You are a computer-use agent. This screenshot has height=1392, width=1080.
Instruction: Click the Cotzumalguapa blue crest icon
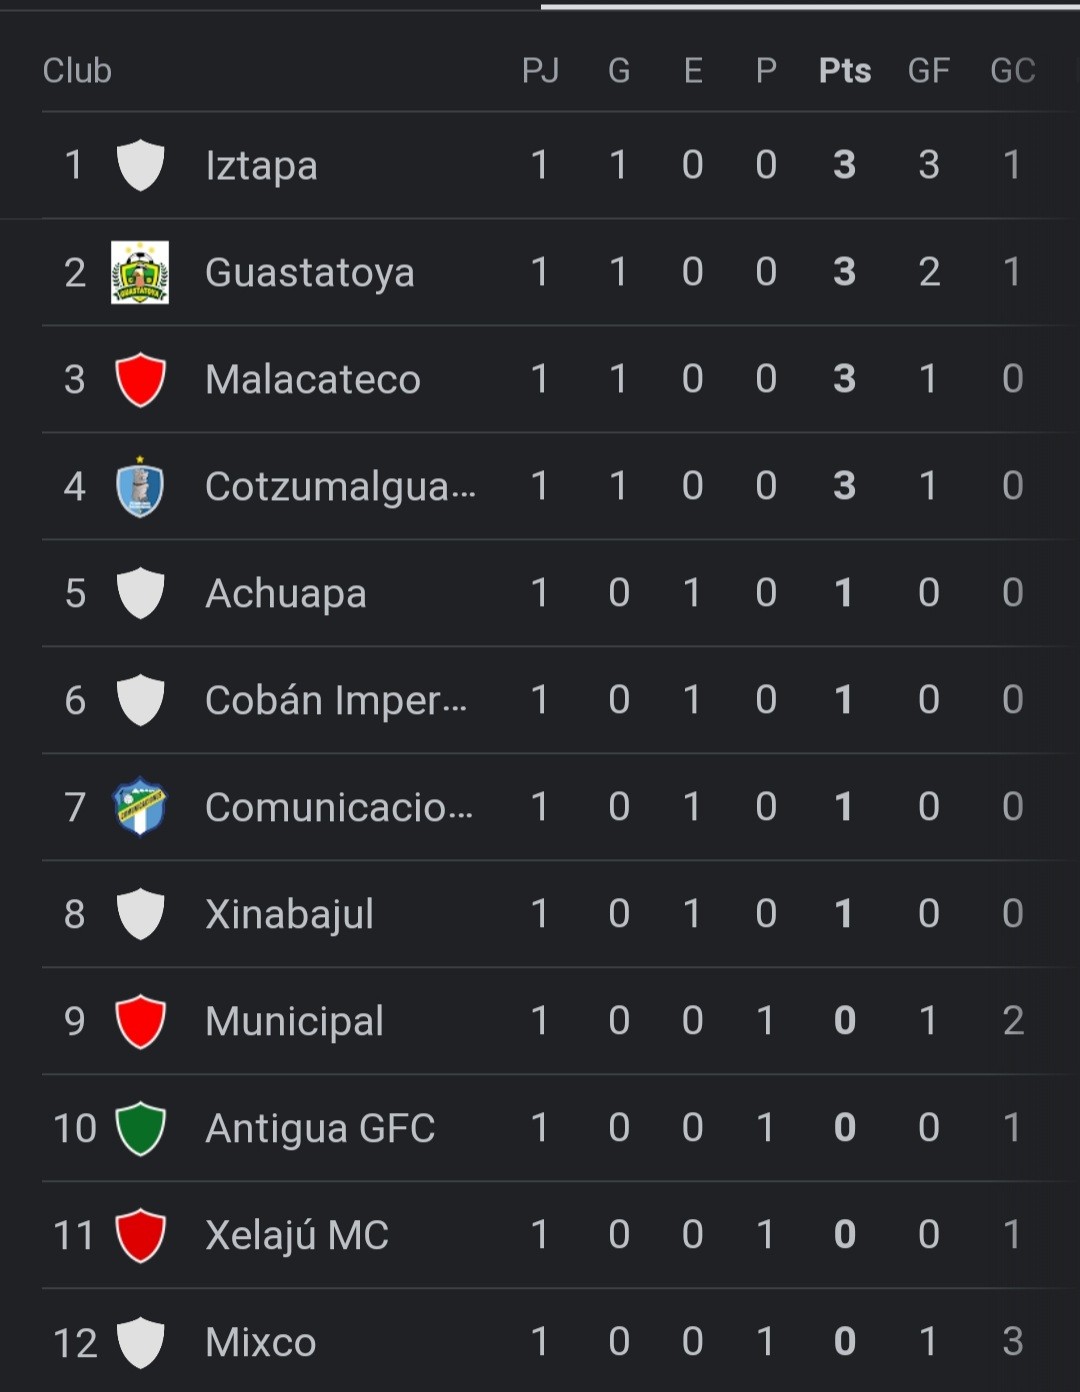click(140, 487)
